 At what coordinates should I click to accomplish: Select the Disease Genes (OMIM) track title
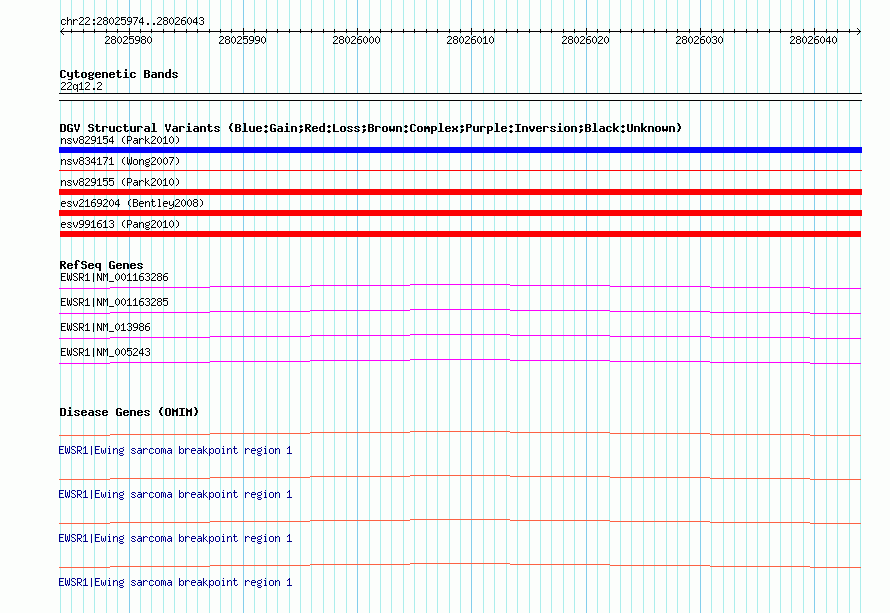pyautogui.click(x=129, y=412)
